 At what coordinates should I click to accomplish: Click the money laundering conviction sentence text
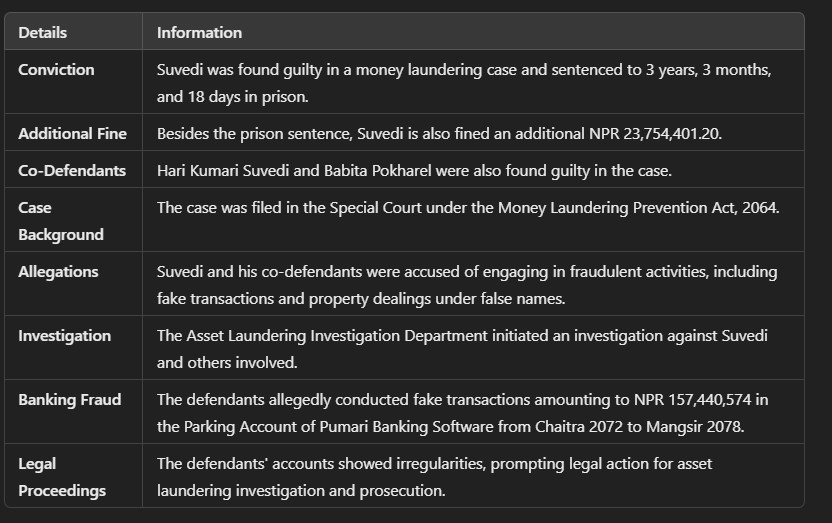pyautogui.click(x=463, y=83)
